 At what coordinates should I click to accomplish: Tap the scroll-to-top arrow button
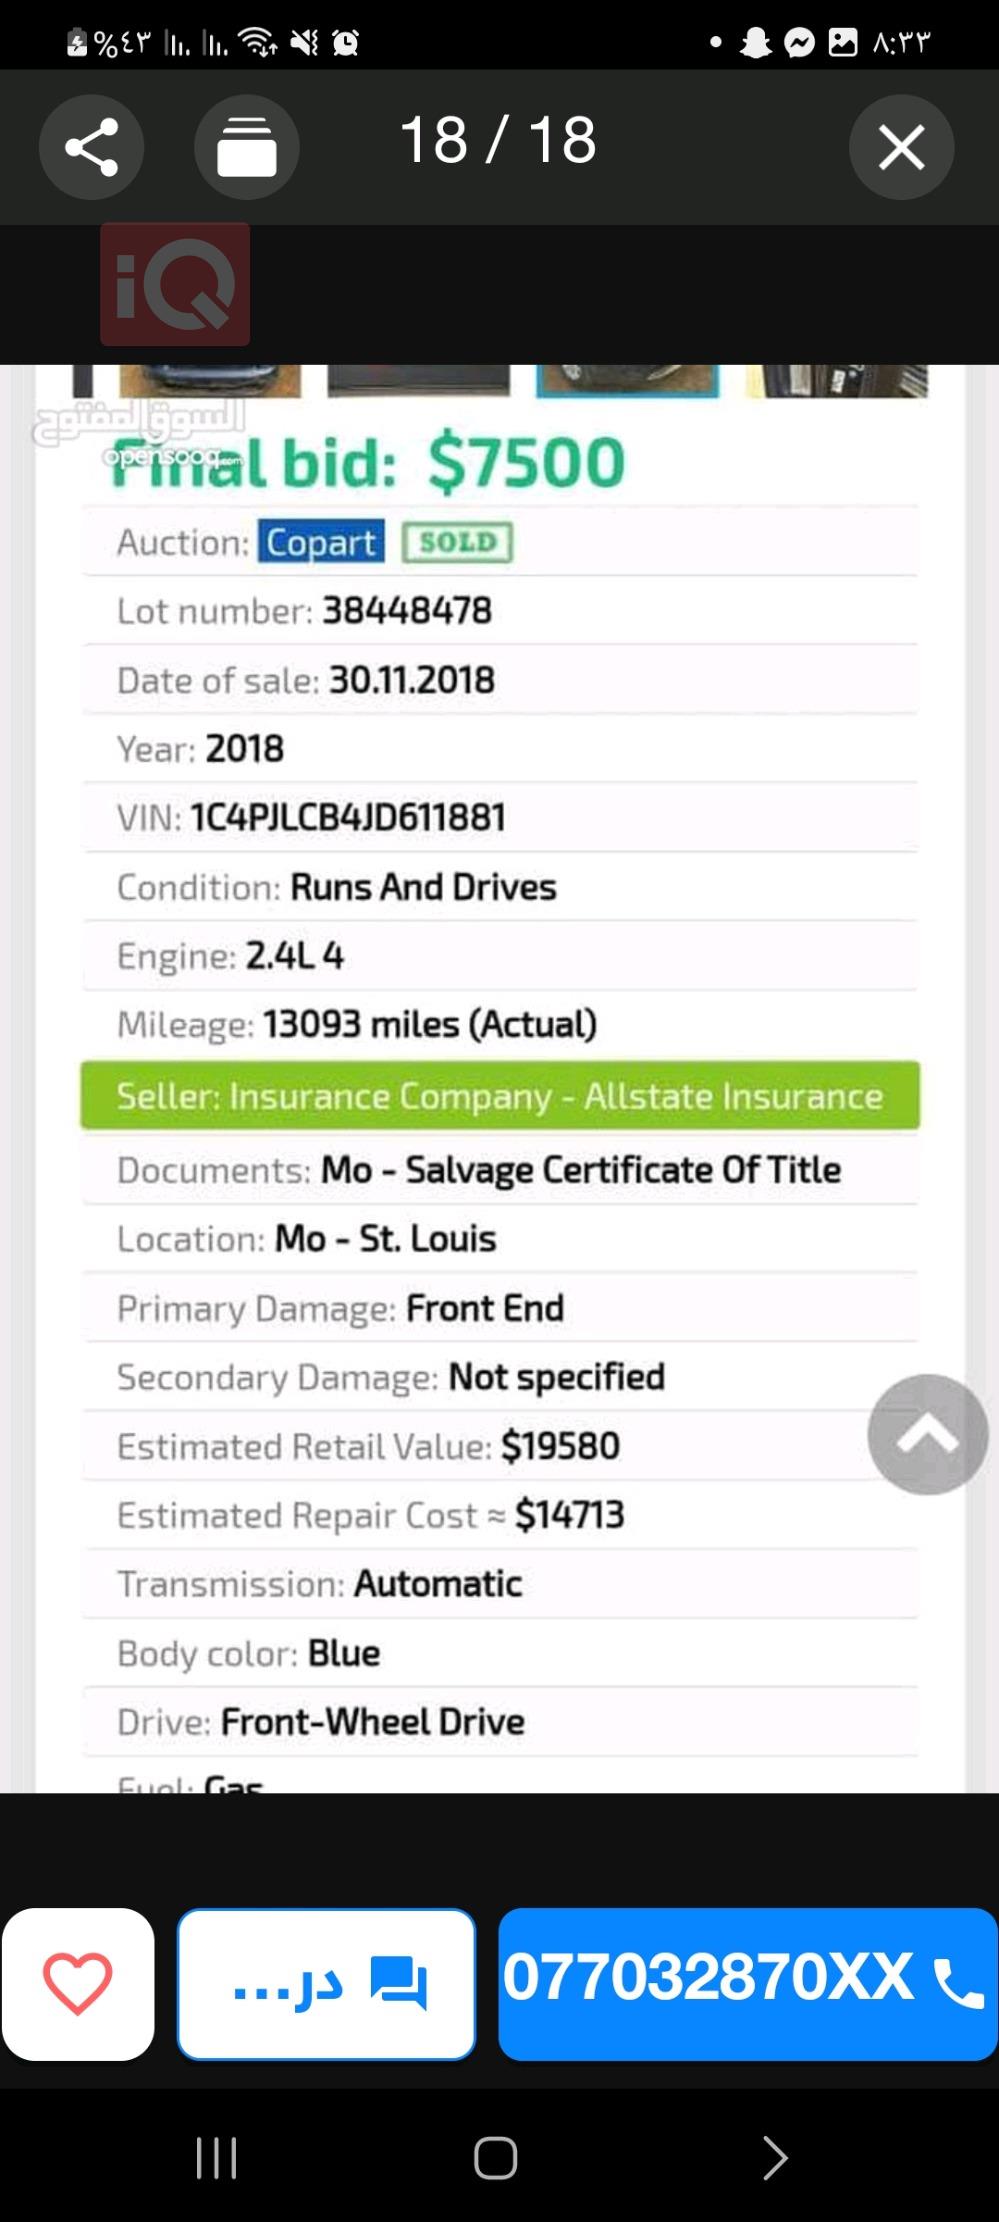(x=927, y=1434)
